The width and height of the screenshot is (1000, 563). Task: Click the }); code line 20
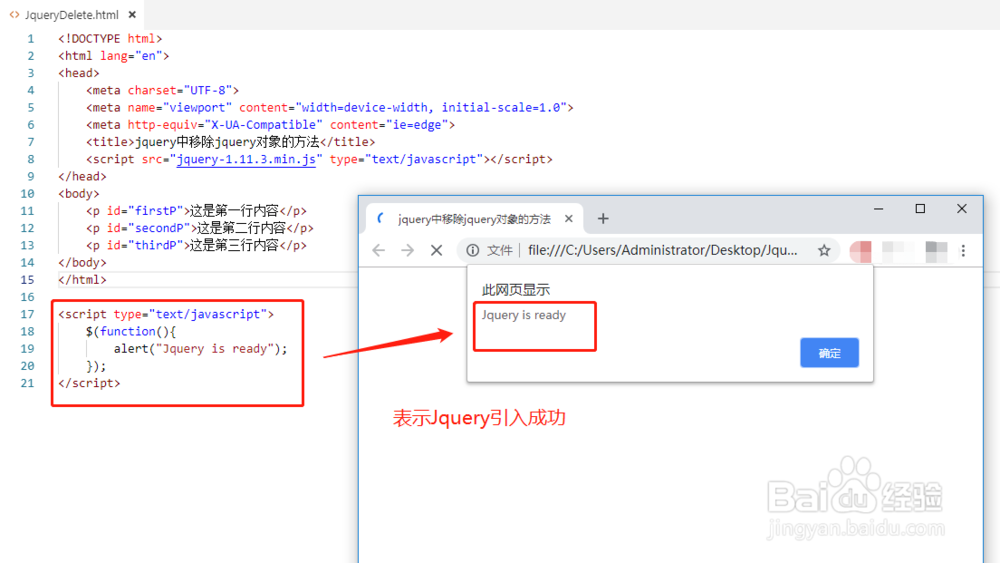[96, 366]
